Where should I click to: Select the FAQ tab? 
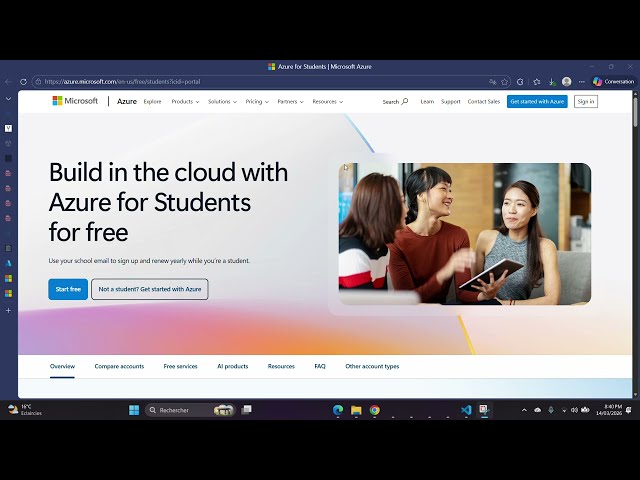click(x=320, y=367)
